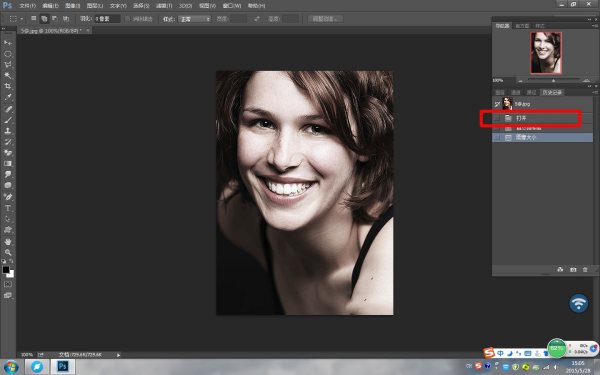Select the Crop tool

coord(8,86)
